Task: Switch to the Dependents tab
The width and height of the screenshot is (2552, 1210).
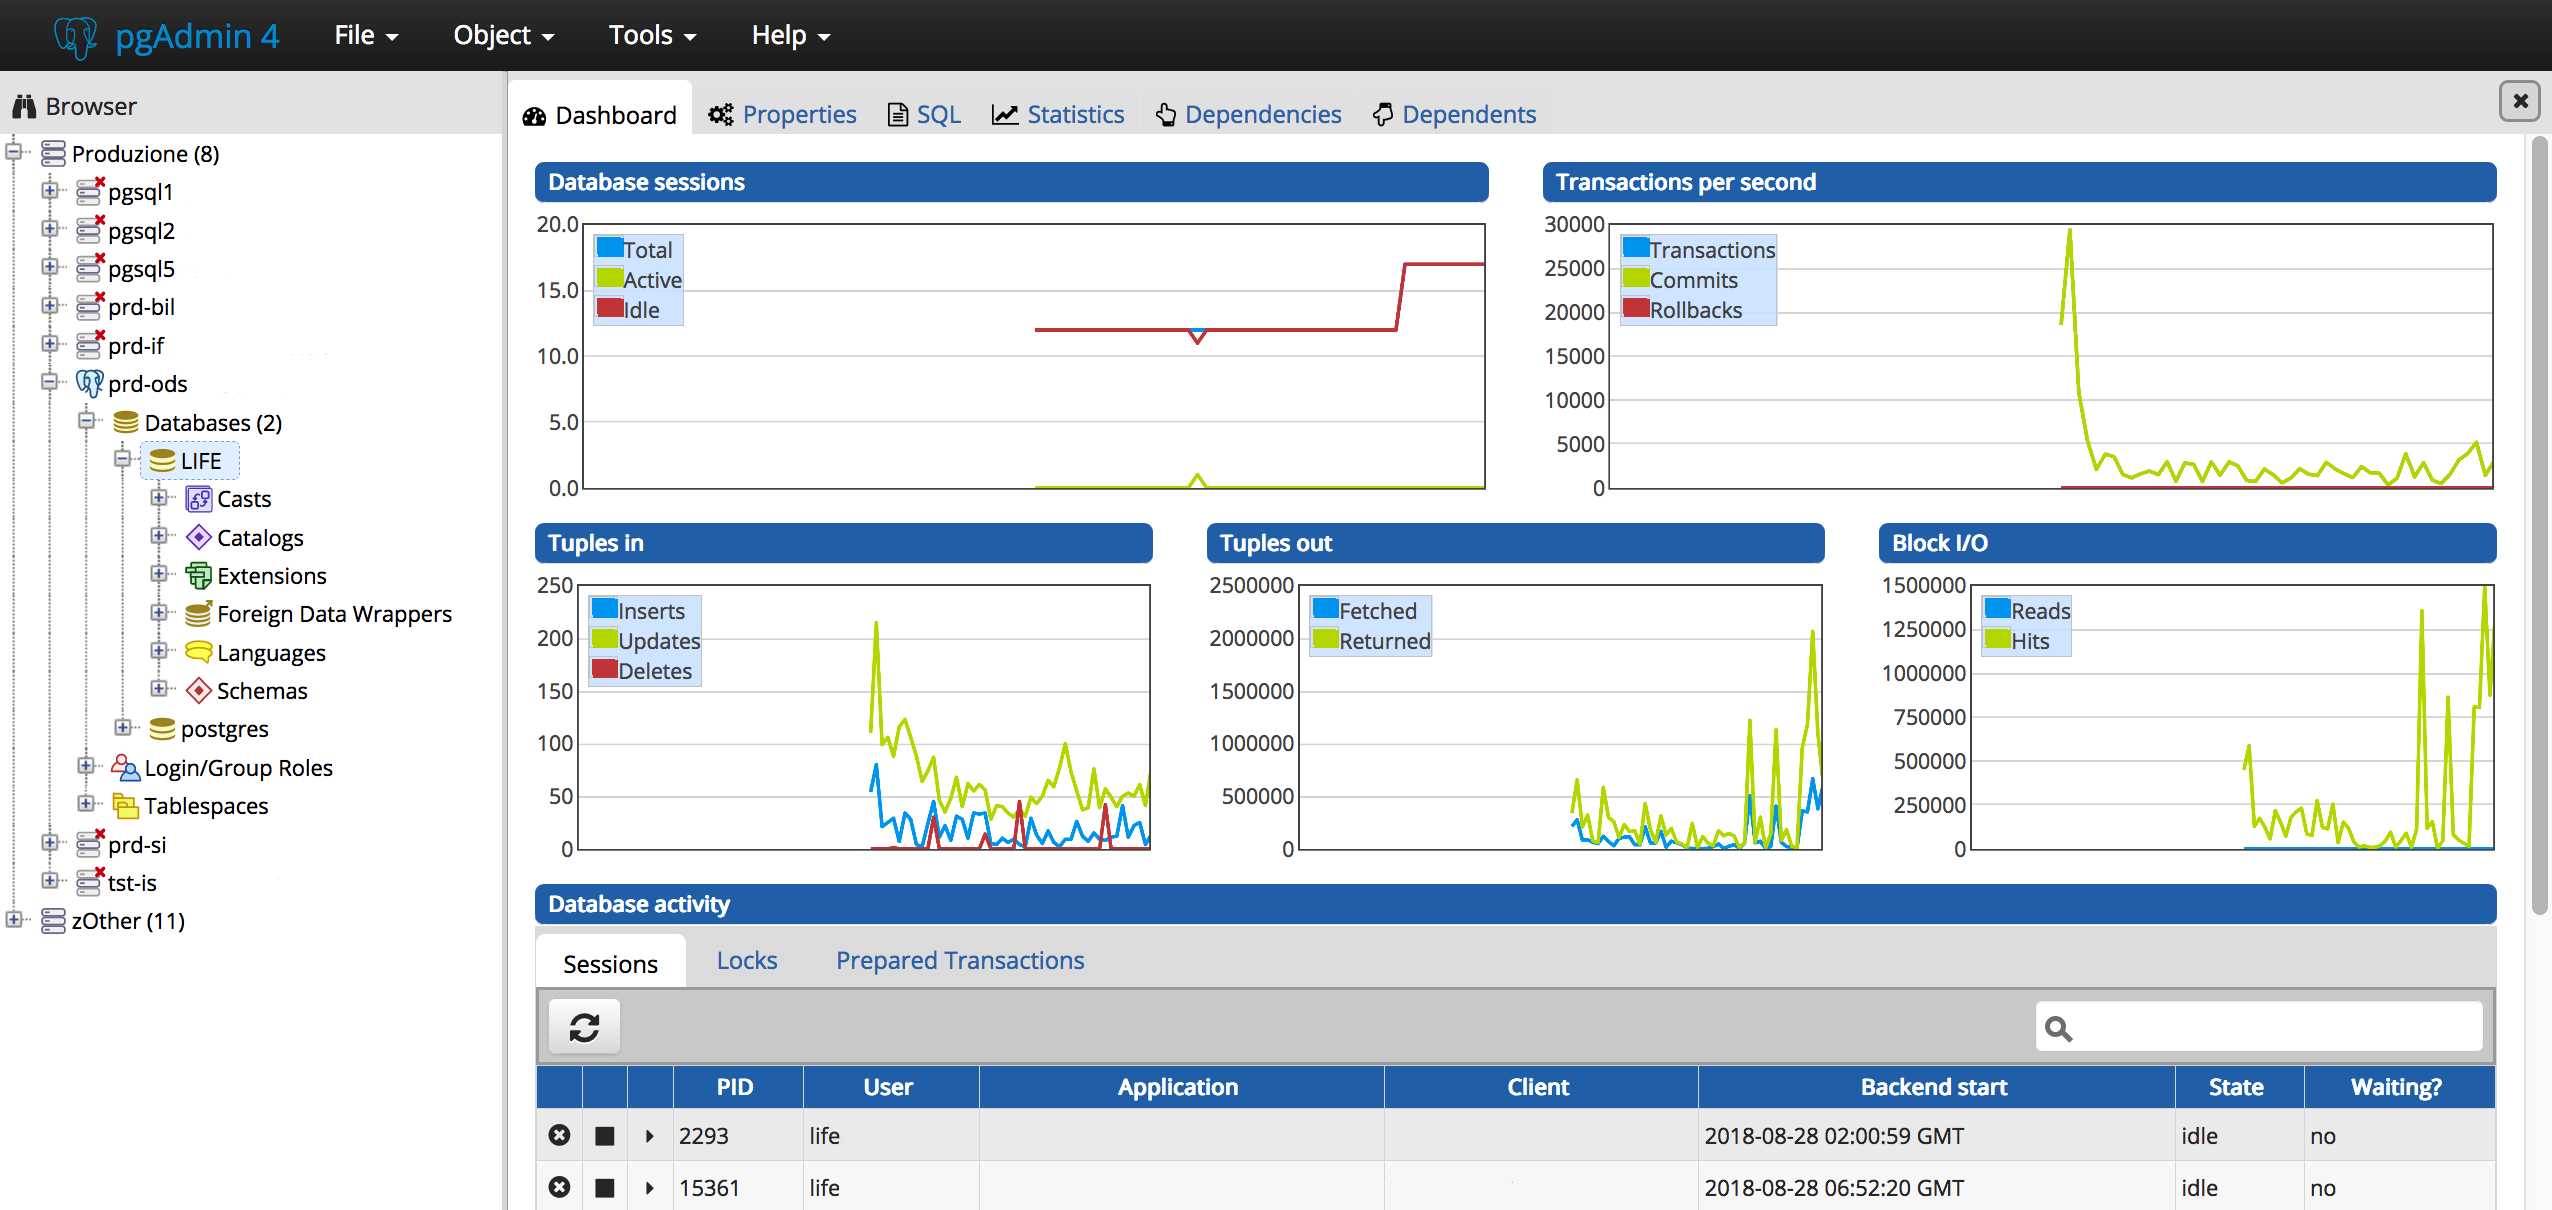Action: point(1454,114)
